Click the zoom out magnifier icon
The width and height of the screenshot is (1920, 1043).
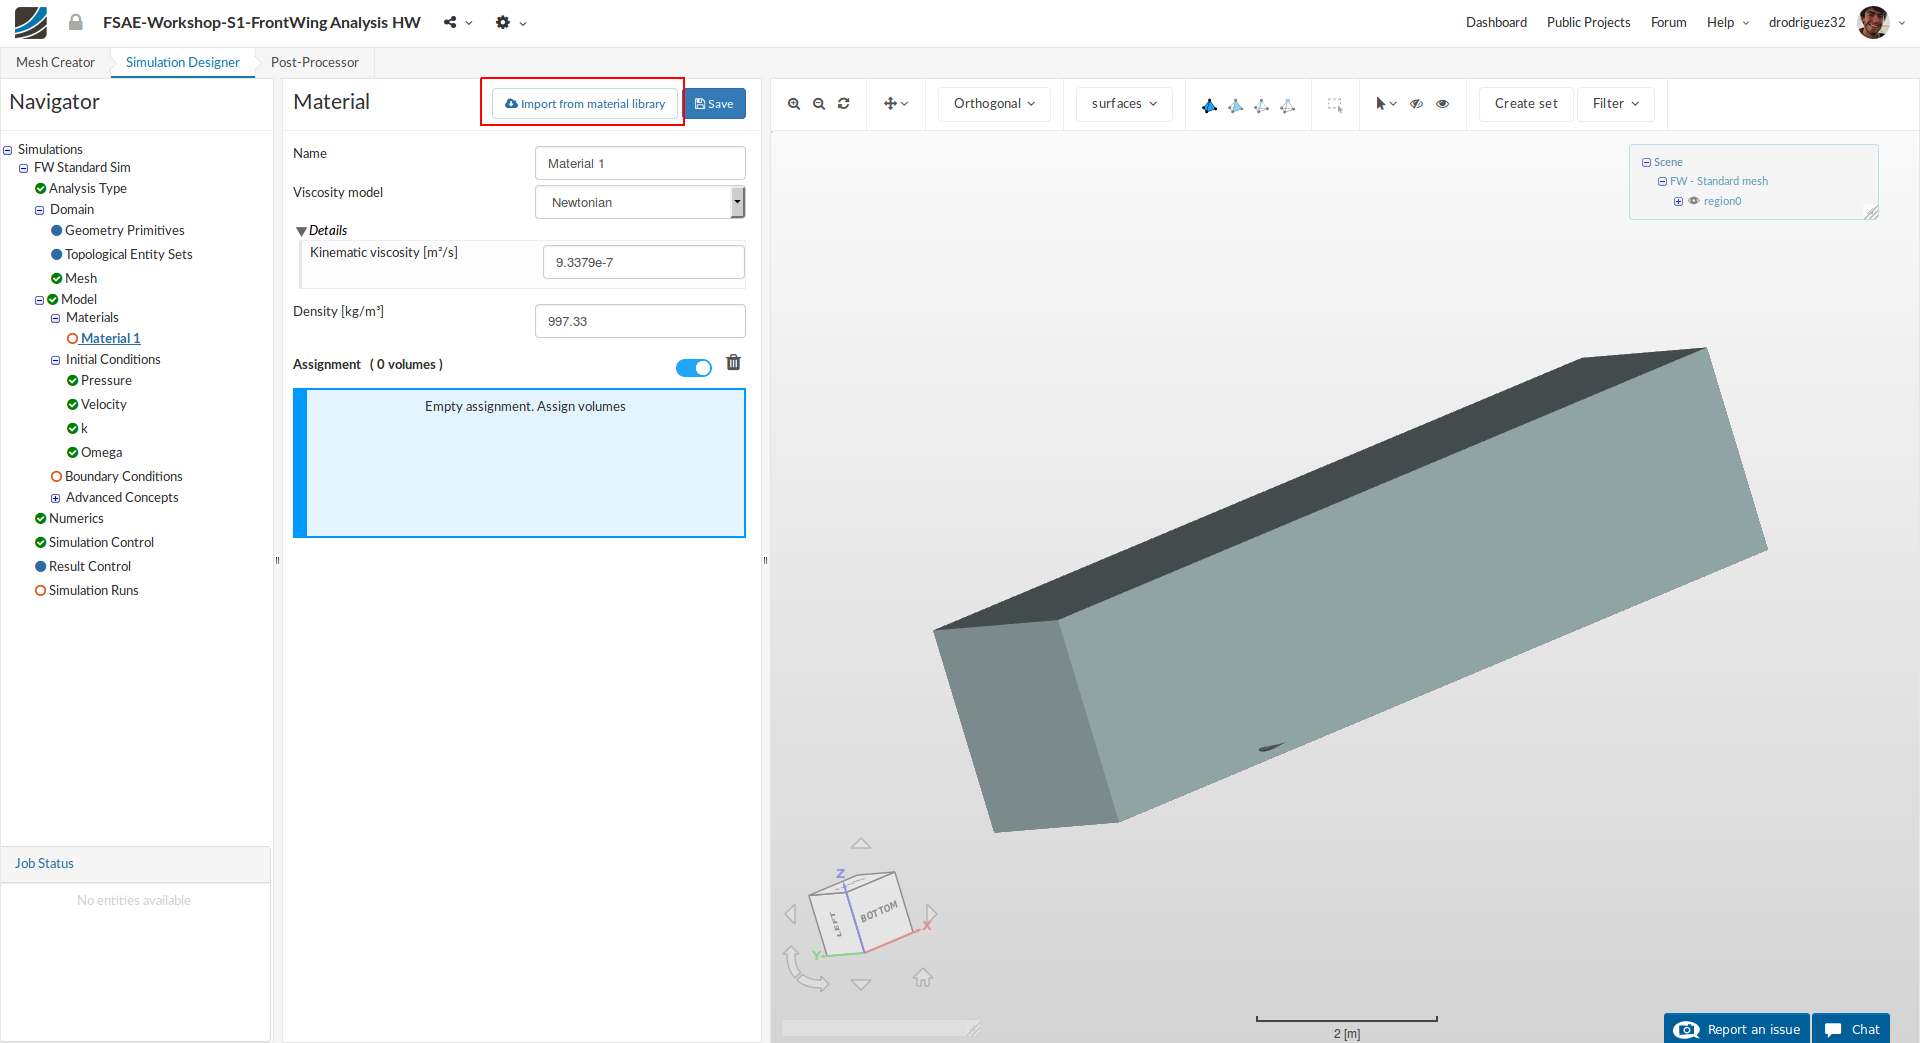pyautogui.click(x=819, y=104)
